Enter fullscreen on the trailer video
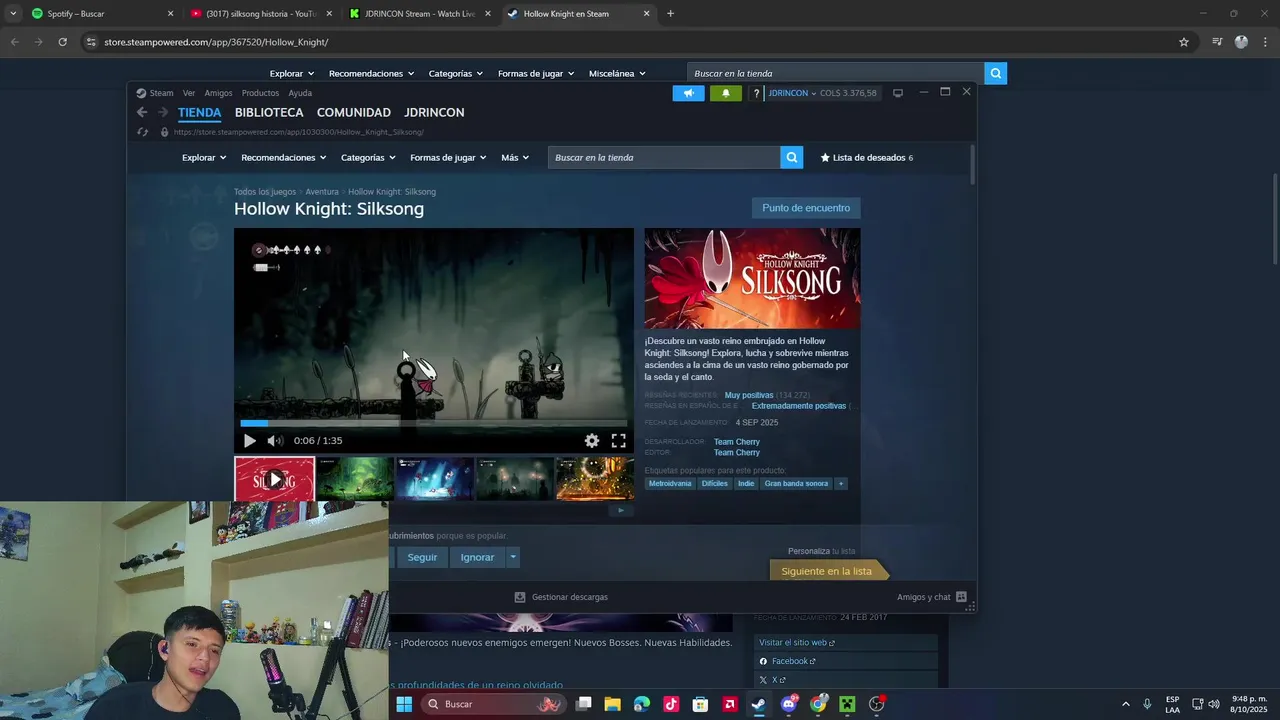Image resolution: width=1280 pixels, height=720 pixels. point(619,441)
